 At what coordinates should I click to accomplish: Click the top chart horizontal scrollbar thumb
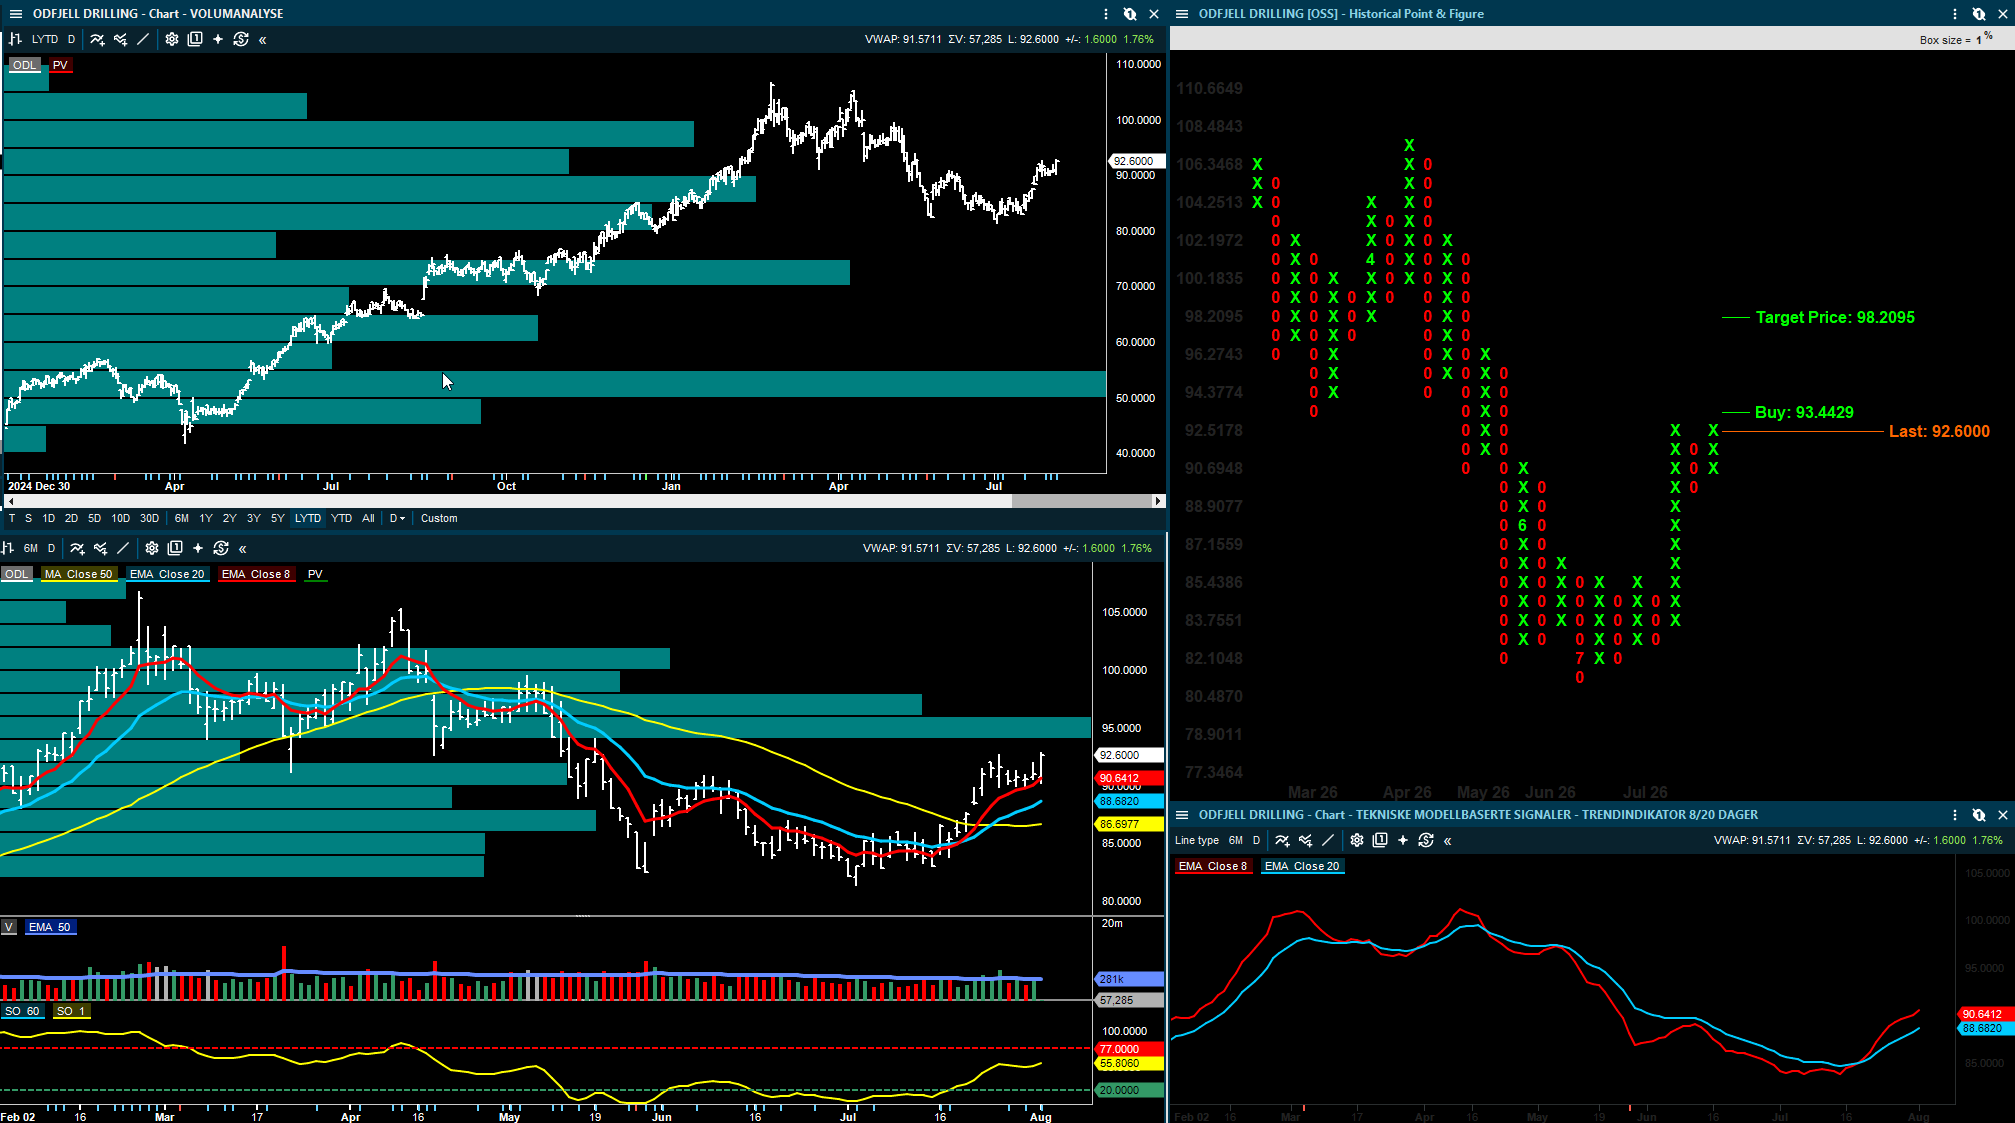(1081, 501)
